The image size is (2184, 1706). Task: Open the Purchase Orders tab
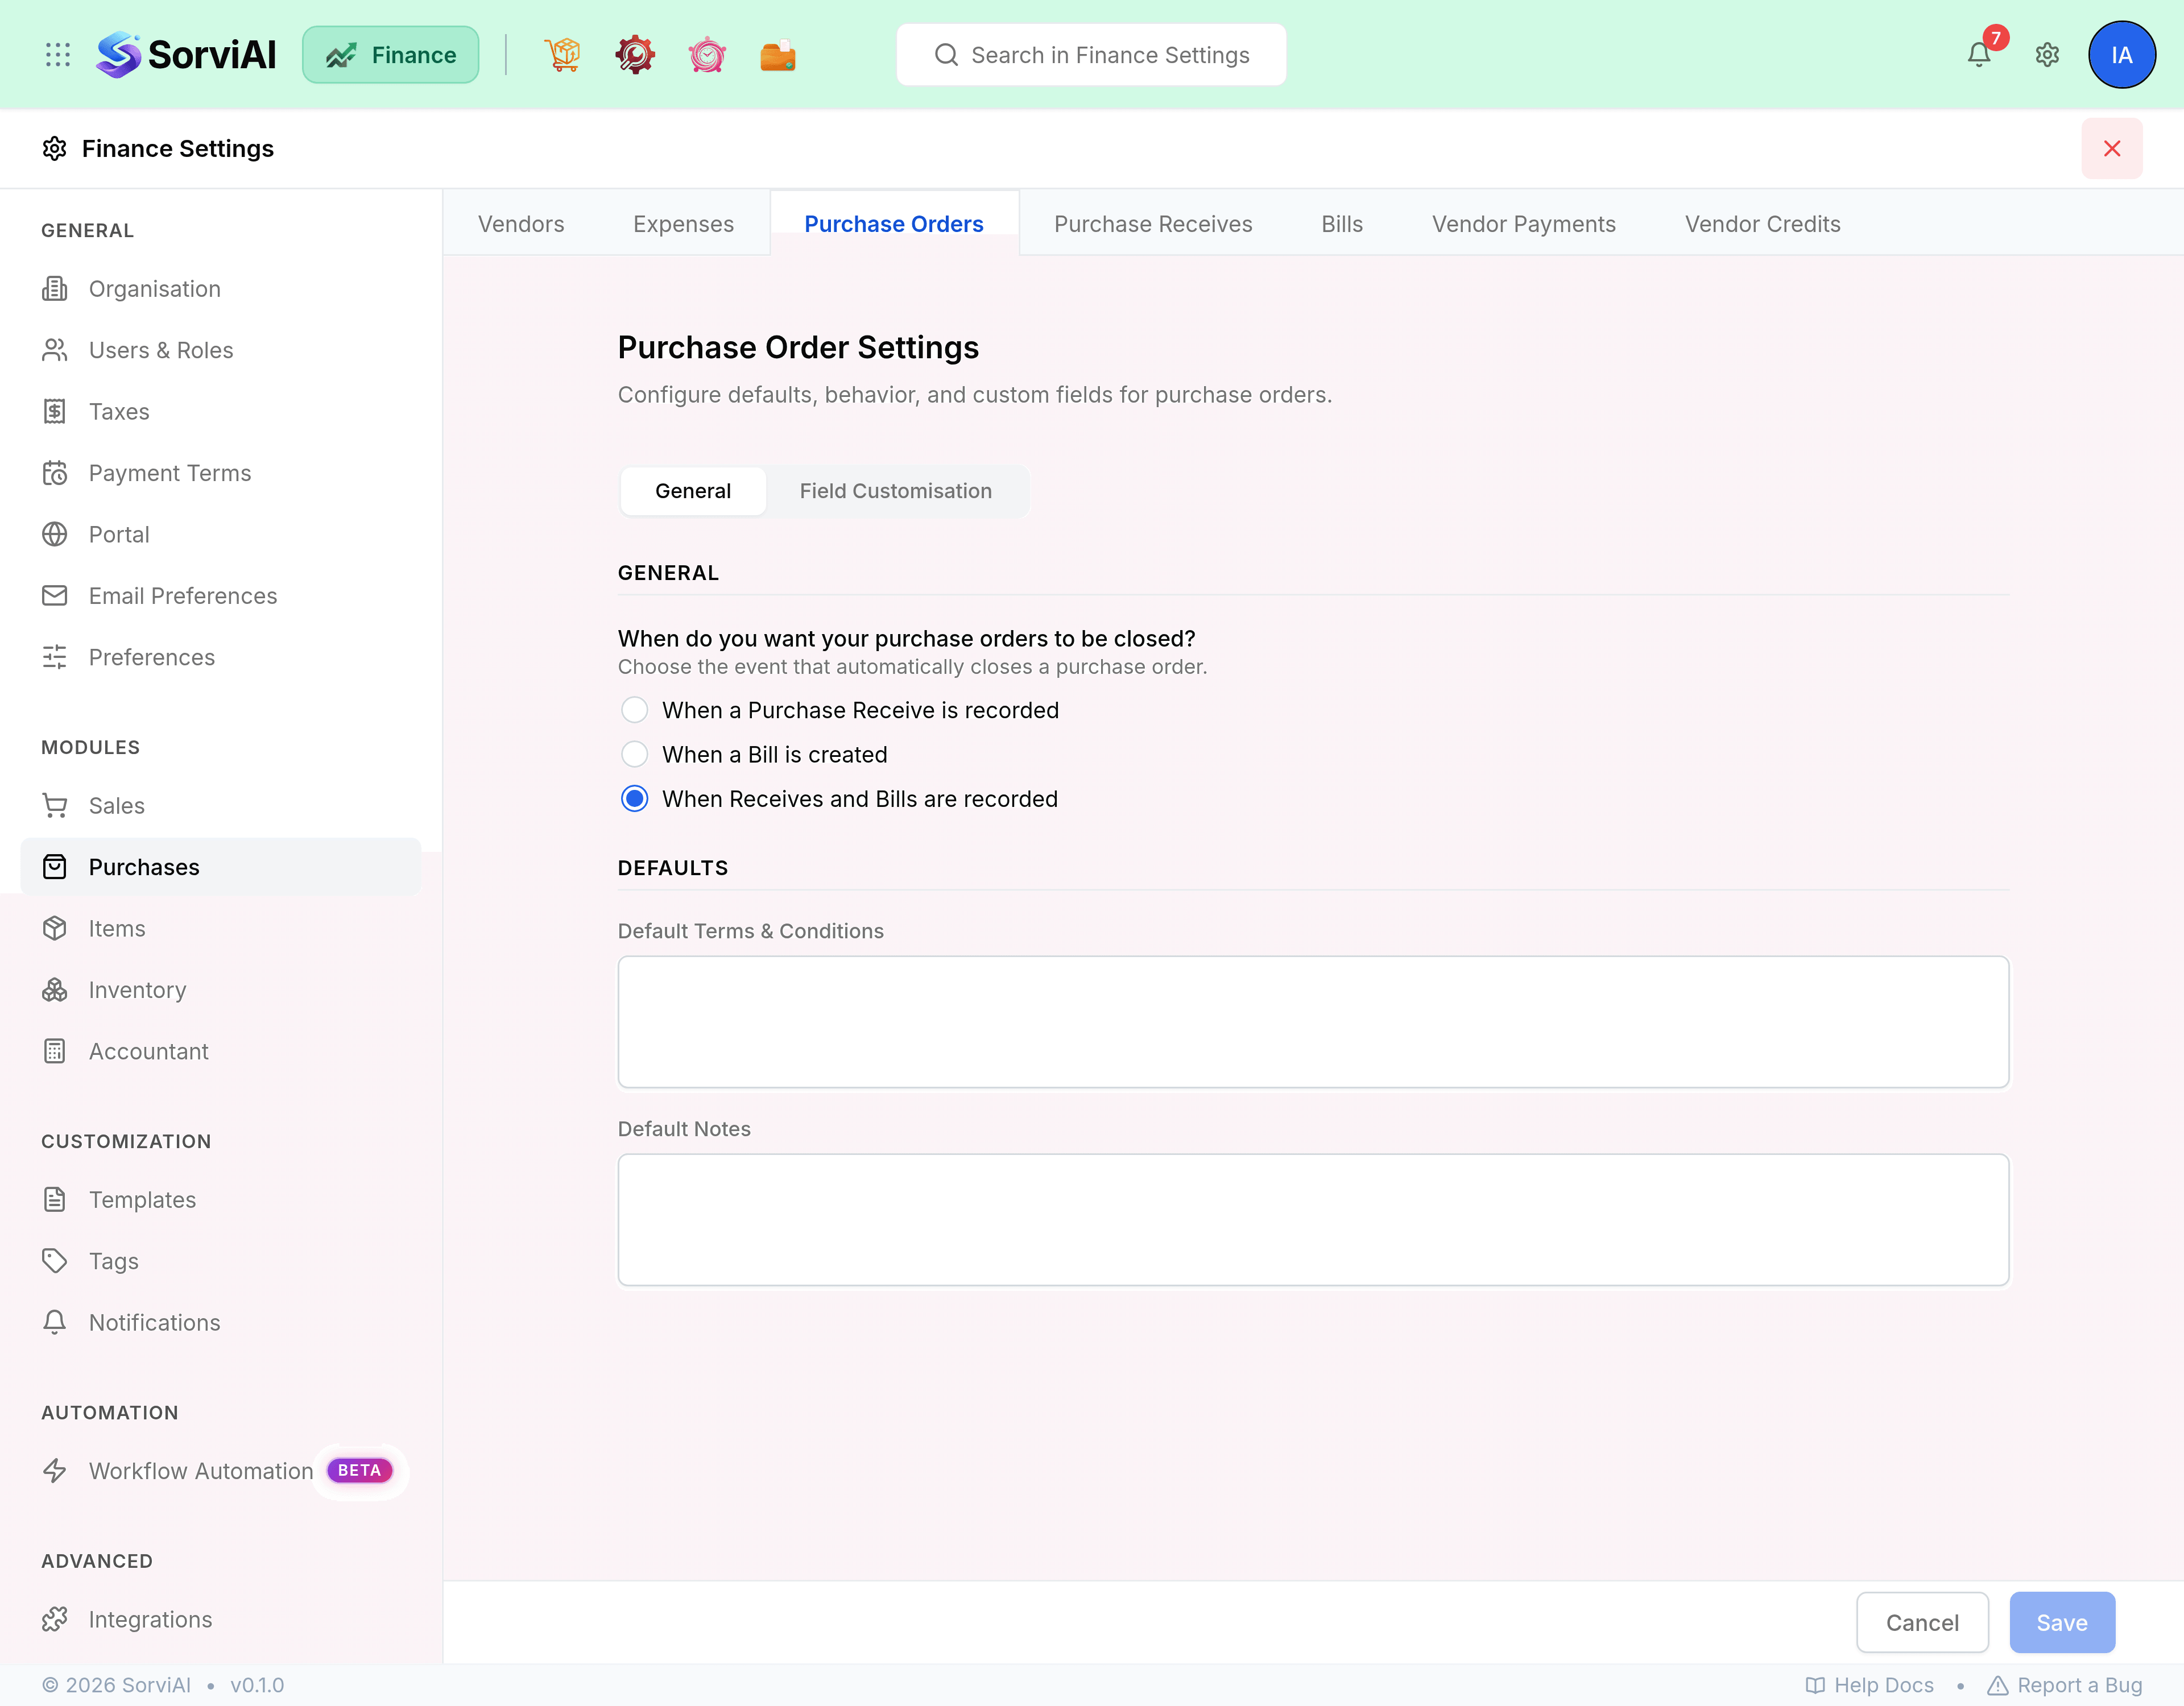click(894, 224)
